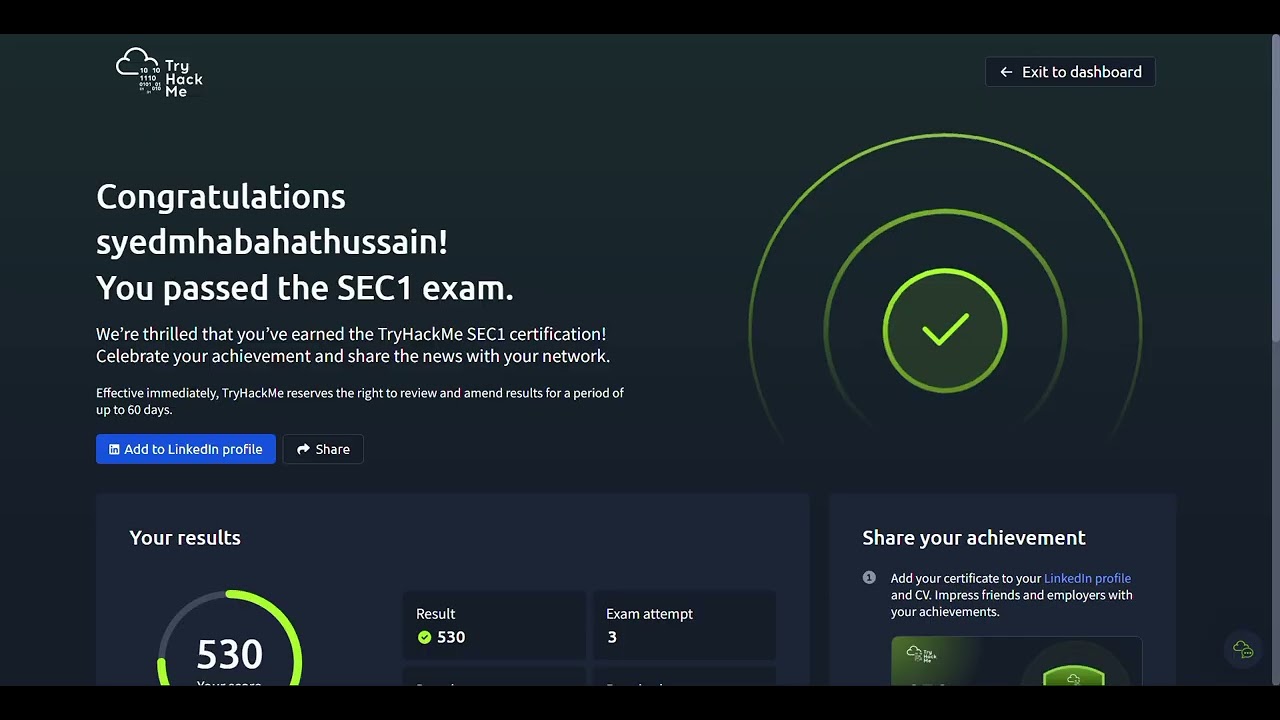
Task: Select the 530 score circular gauge
Action: [x=230, y=637]
